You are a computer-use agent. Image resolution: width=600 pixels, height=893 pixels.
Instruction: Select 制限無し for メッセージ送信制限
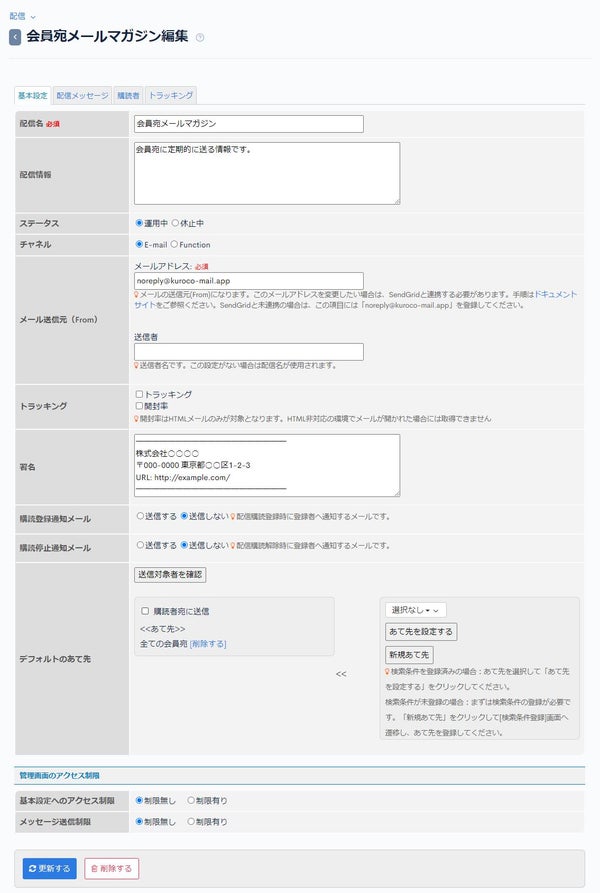(139, 822)
